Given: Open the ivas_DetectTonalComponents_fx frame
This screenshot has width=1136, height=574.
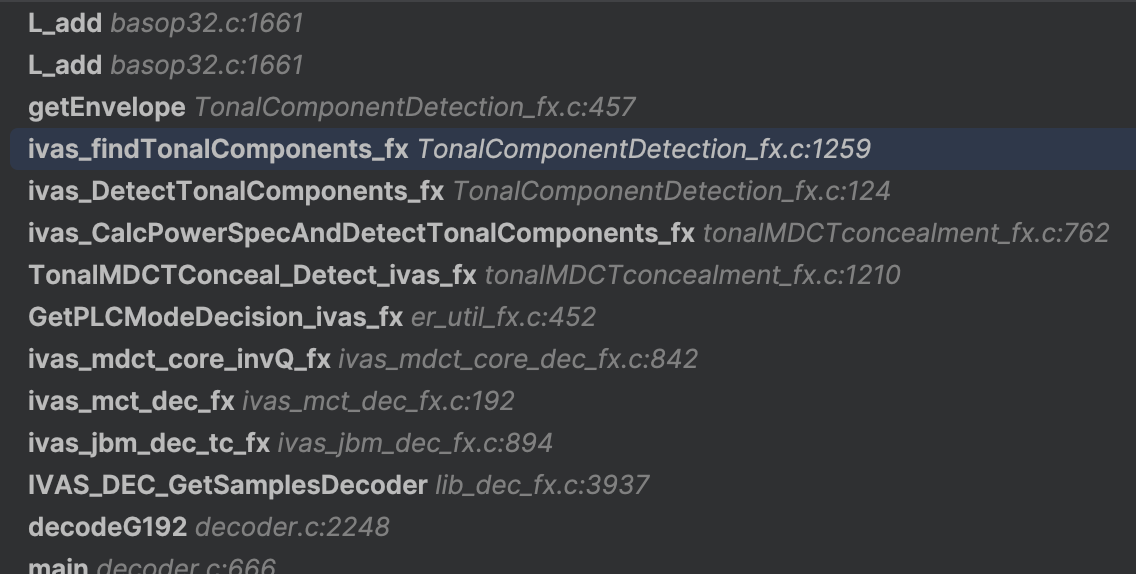Looking at the screenshot, I should 236,191.
